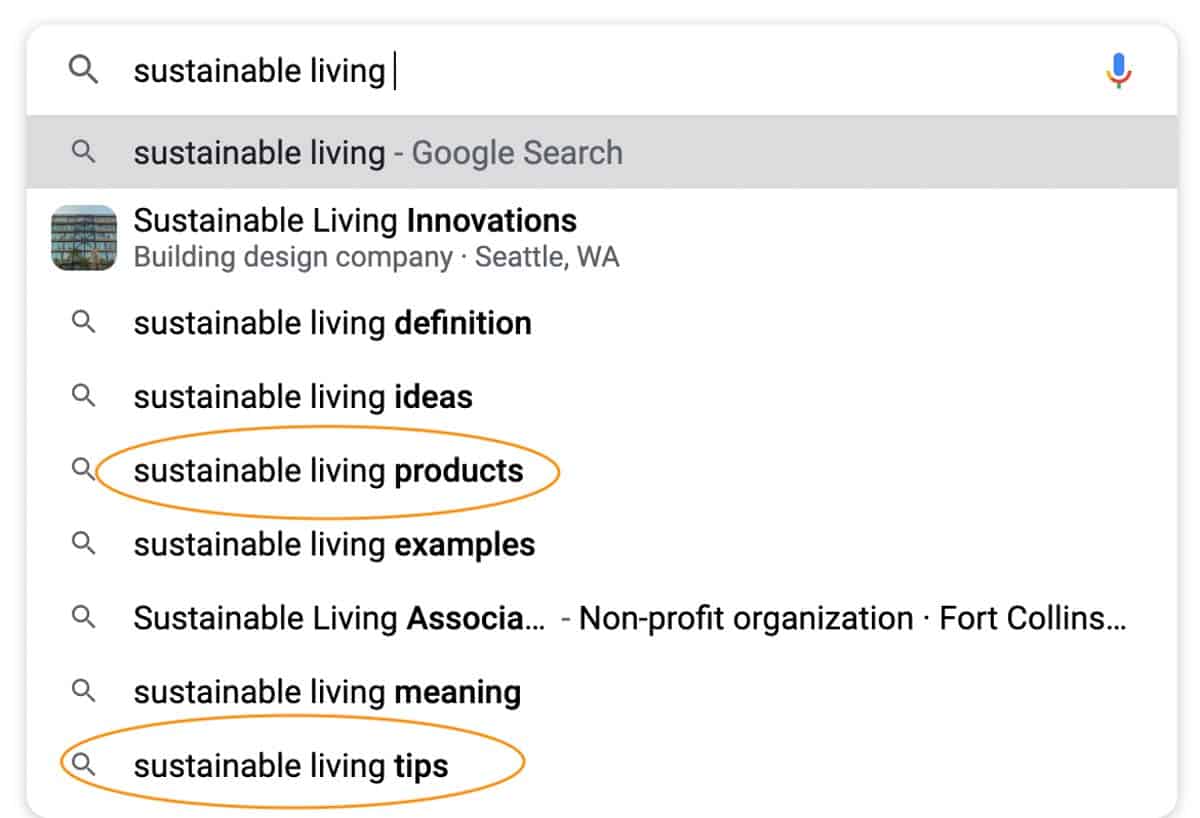Viewport: 1200px width, 818px height.
Task: Select the 'sustainable living - Google Search' suggestion
Action: pos(380,152)
